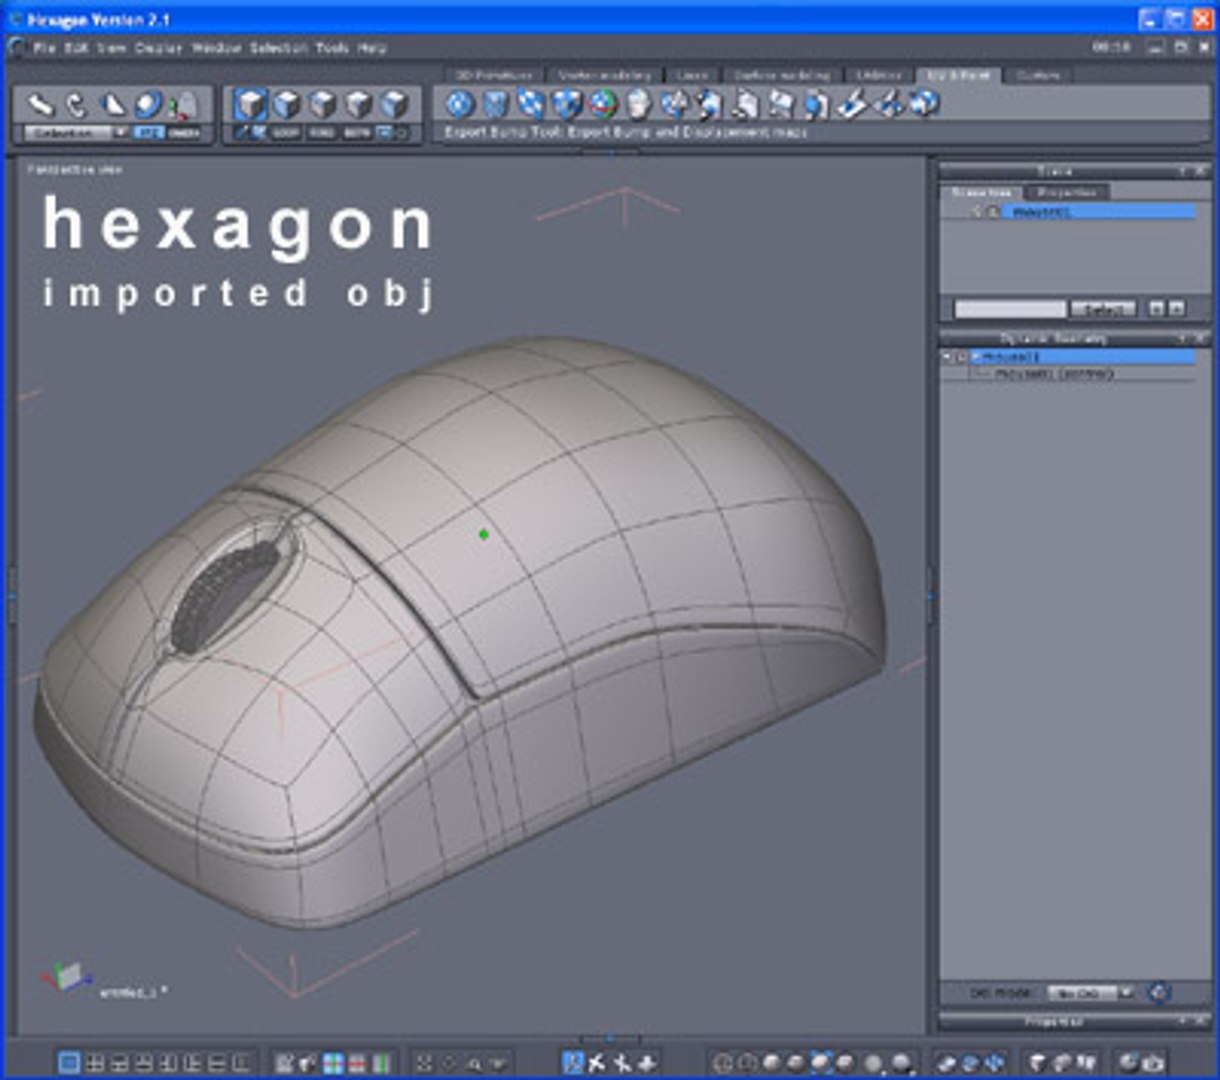
Task: Open the Properties tab in Scene panel
Action: click(1067, 192)
